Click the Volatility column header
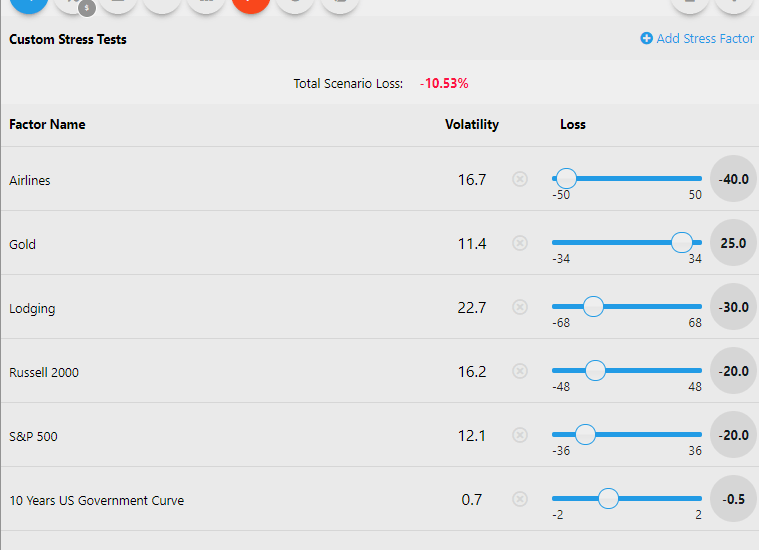The image size is (759, 550). pos(472,125)
